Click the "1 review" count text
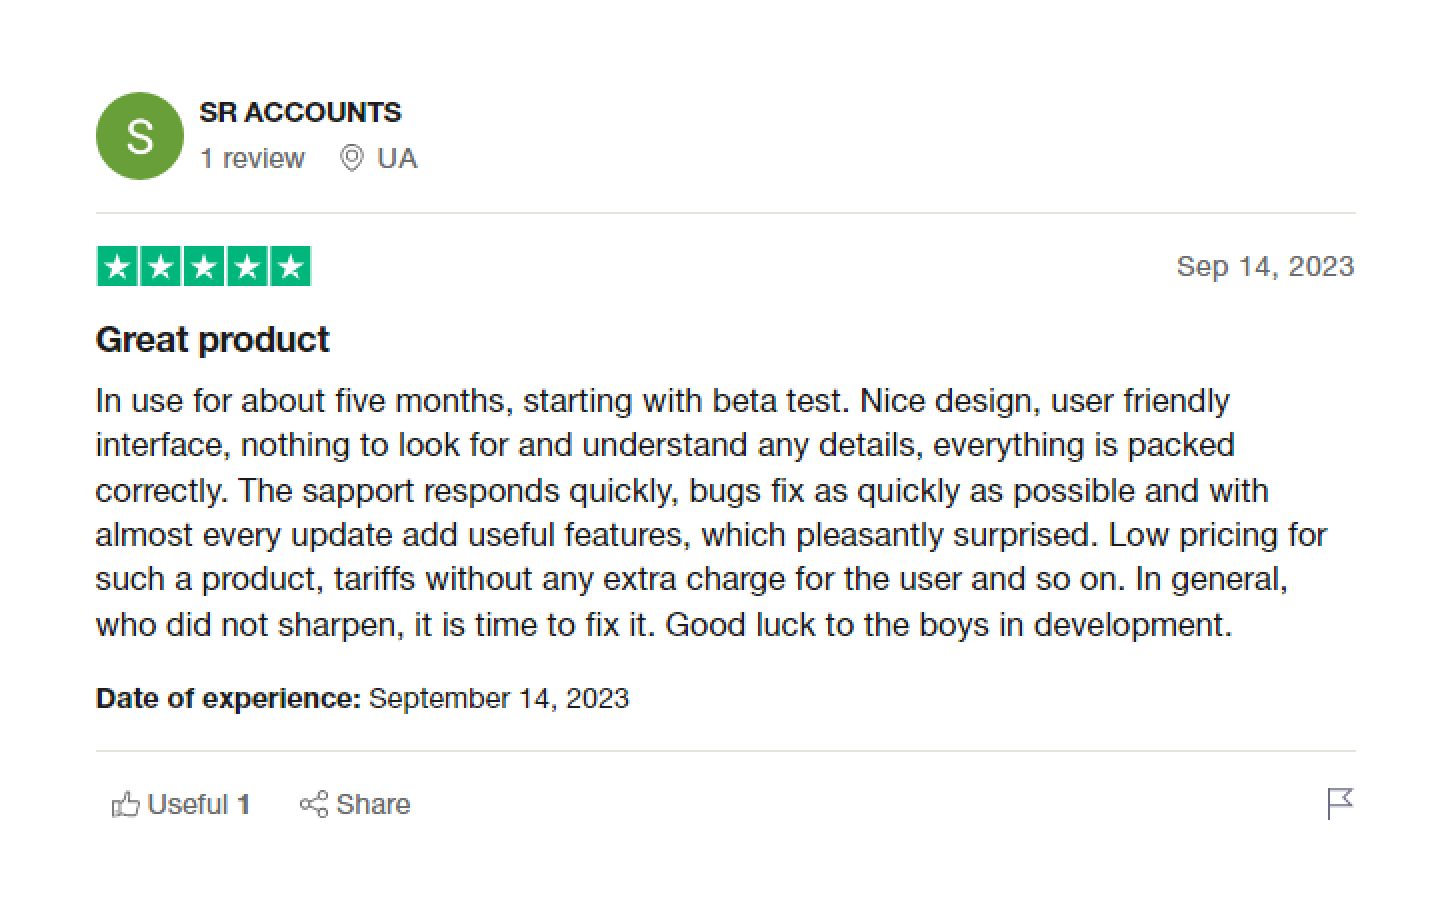 point(252,159)
